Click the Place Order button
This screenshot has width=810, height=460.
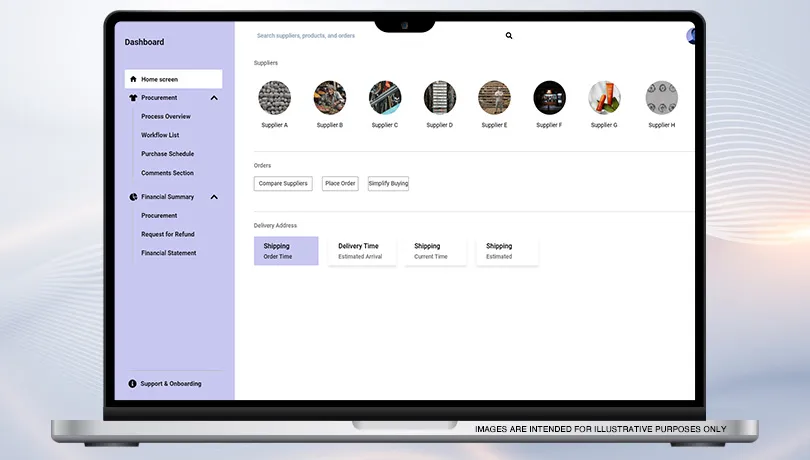click(x=340, y=184)
